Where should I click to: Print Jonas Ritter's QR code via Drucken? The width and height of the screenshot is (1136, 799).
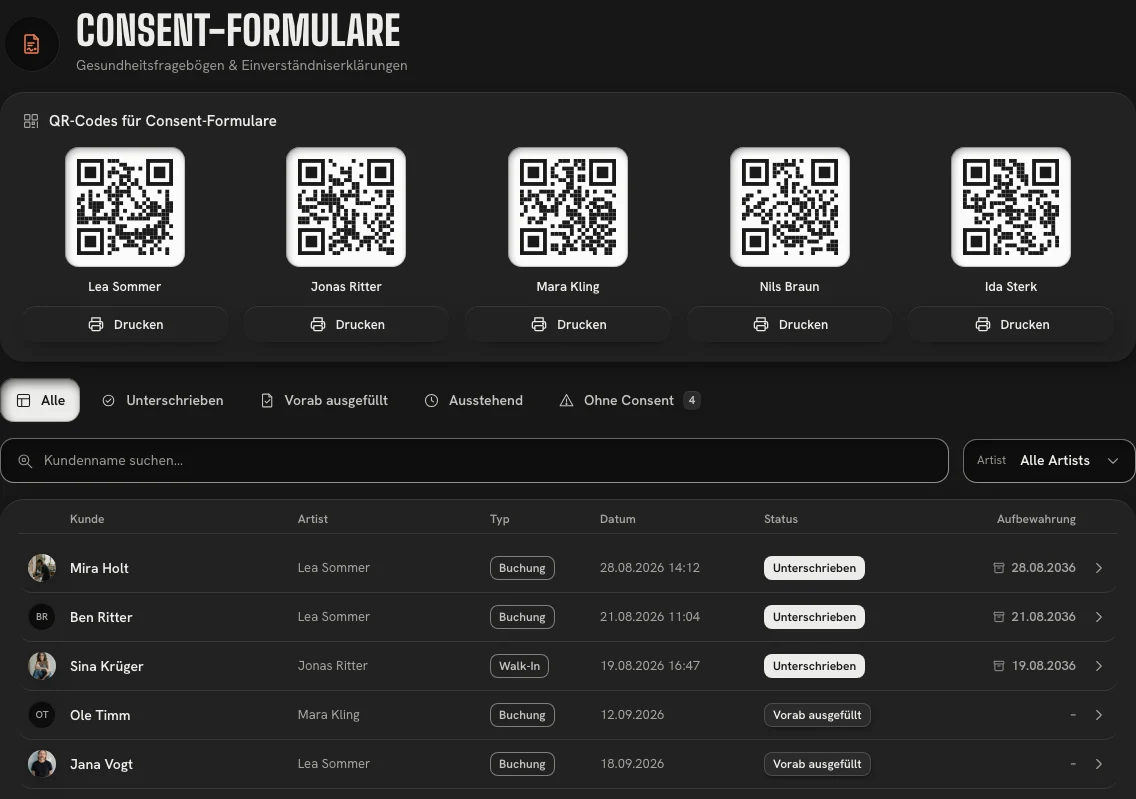click(346, 325)
